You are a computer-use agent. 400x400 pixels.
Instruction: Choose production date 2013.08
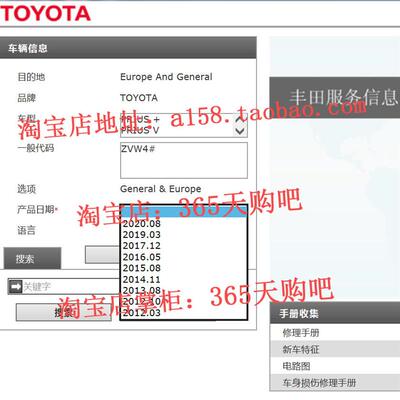coord(141,290)
